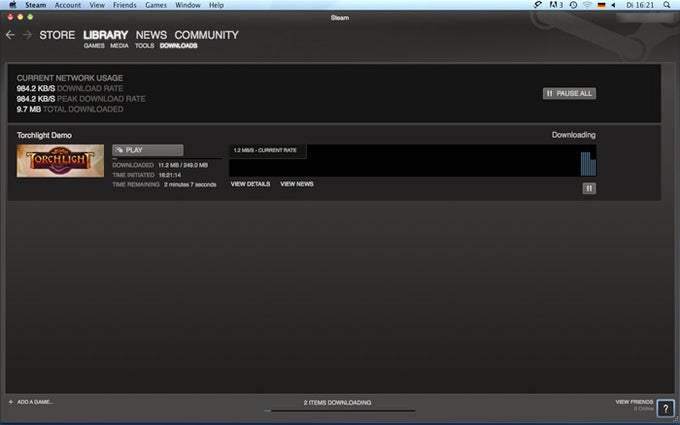Click the 2 ITEMS DOWNLOADING status text
Viewport: 680px width, 425px height.
[337, 402]
